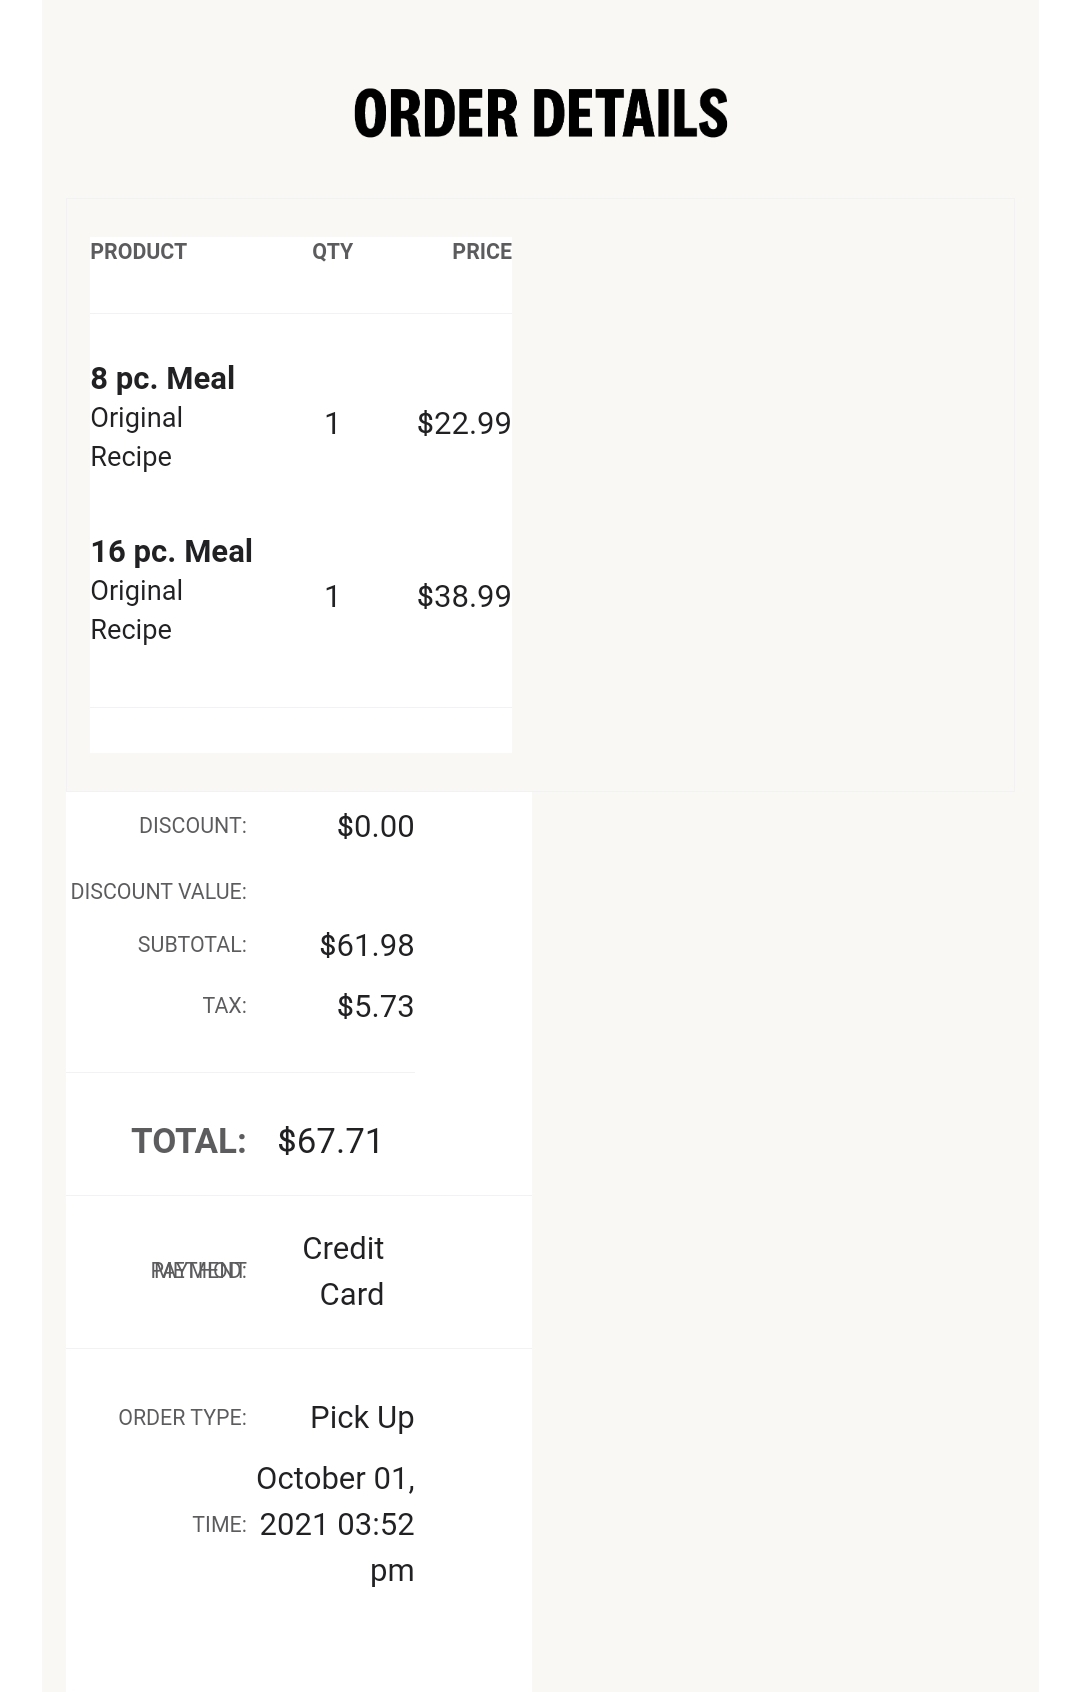Click the total amount $67.71
Viewport: 1080px width, 1692px height.
coord(330,1141)
